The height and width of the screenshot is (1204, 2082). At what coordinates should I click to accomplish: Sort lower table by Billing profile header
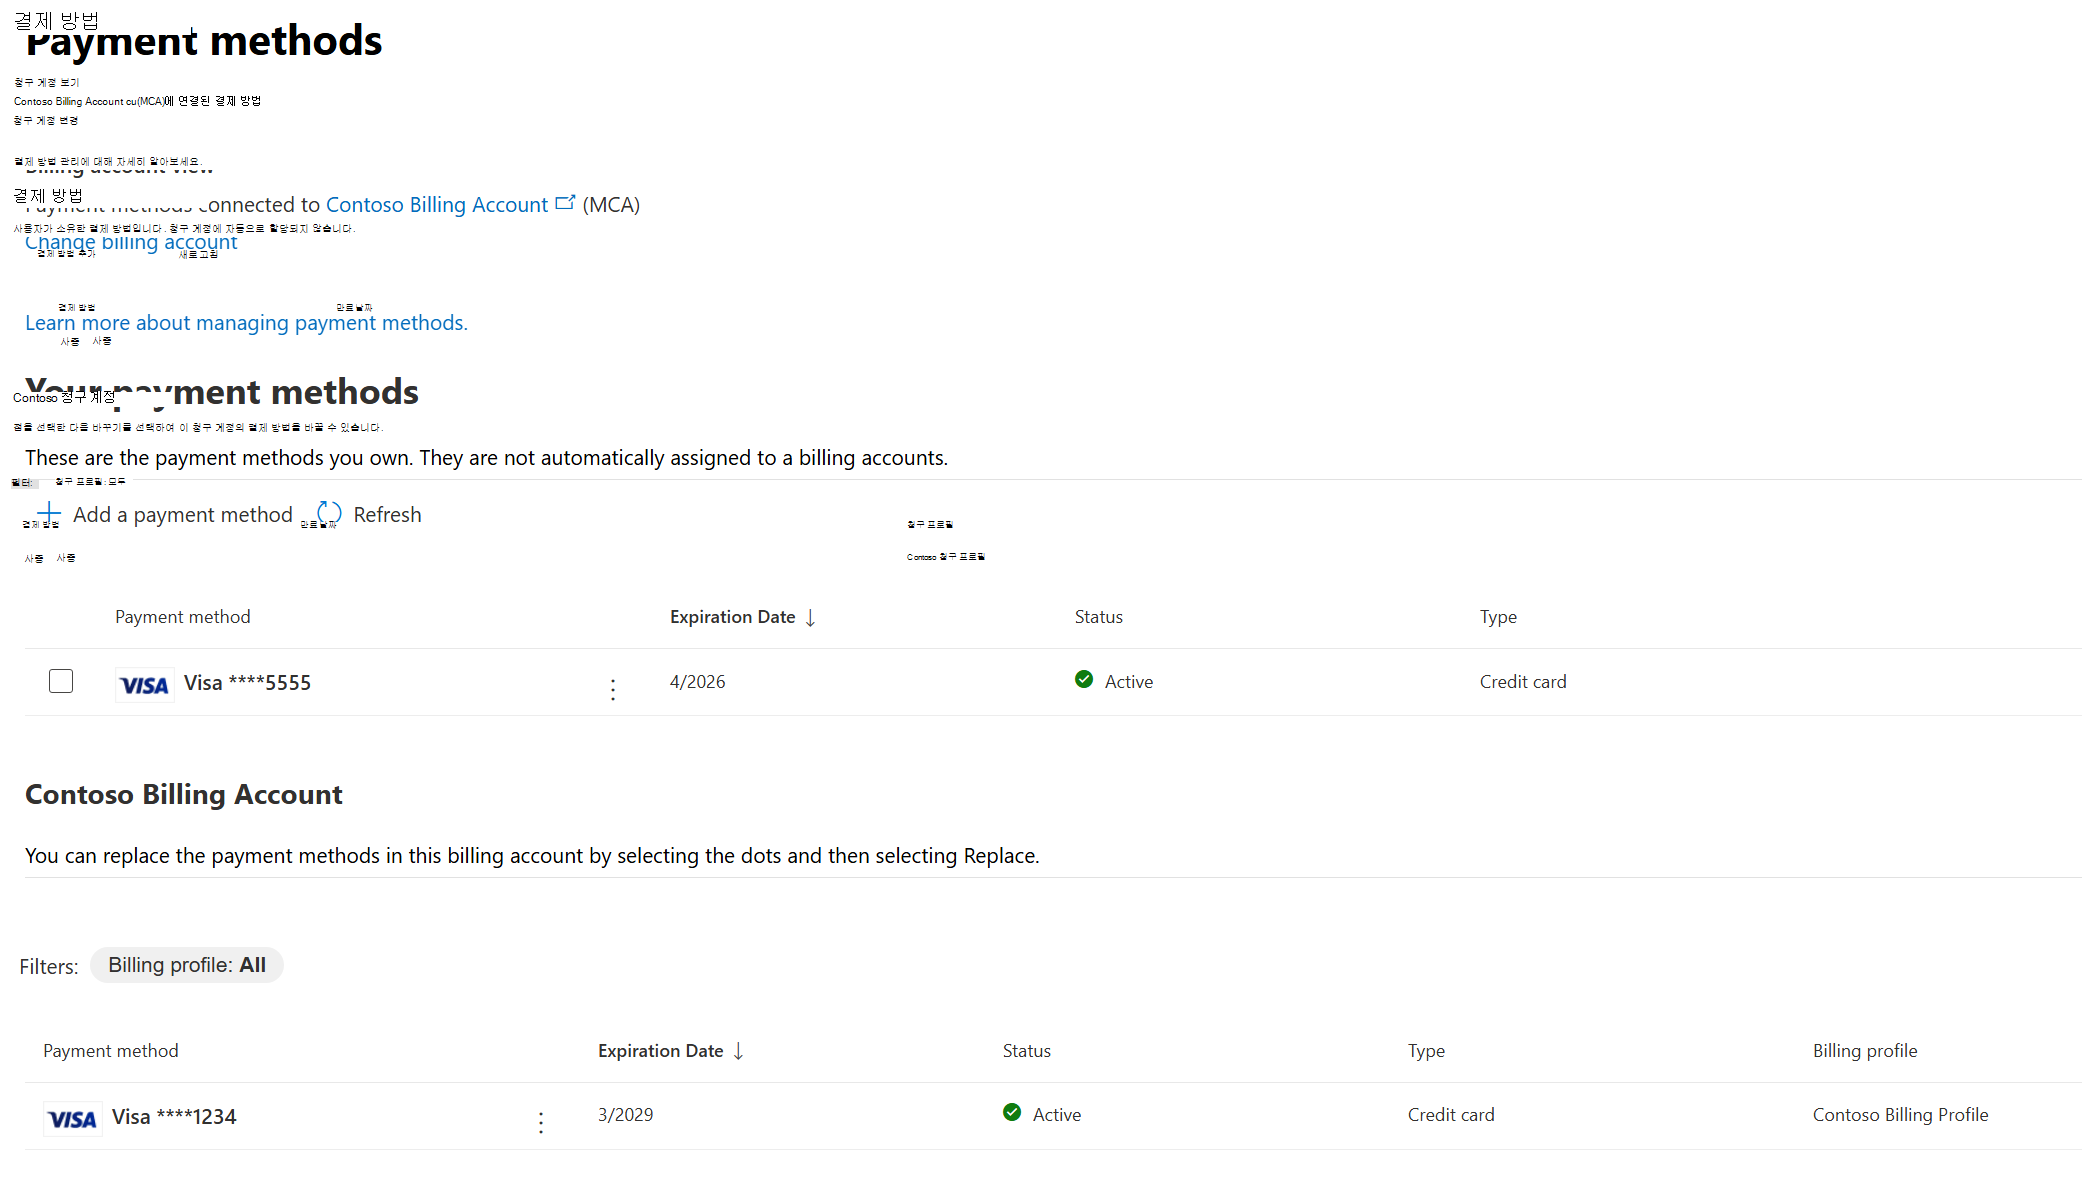(x=1865, y=1051)
